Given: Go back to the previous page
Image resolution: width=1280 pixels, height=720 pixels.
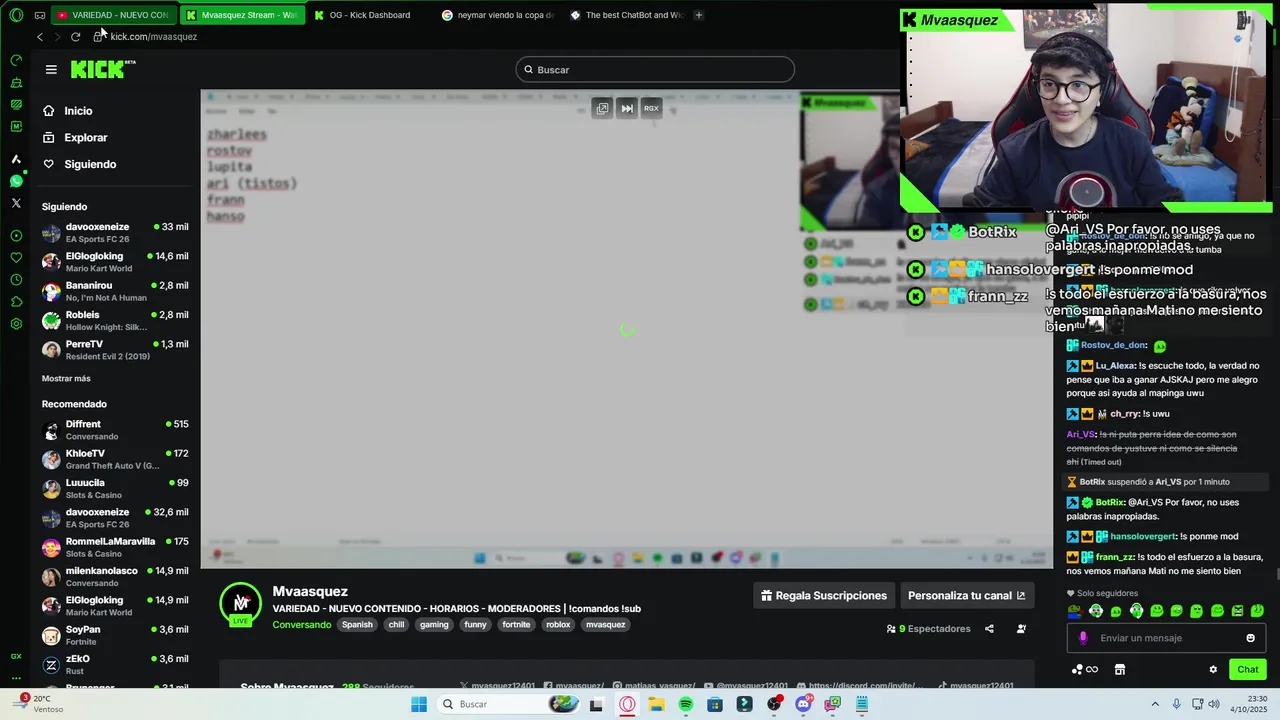Looking at the screenshot, I should [40, 36].
